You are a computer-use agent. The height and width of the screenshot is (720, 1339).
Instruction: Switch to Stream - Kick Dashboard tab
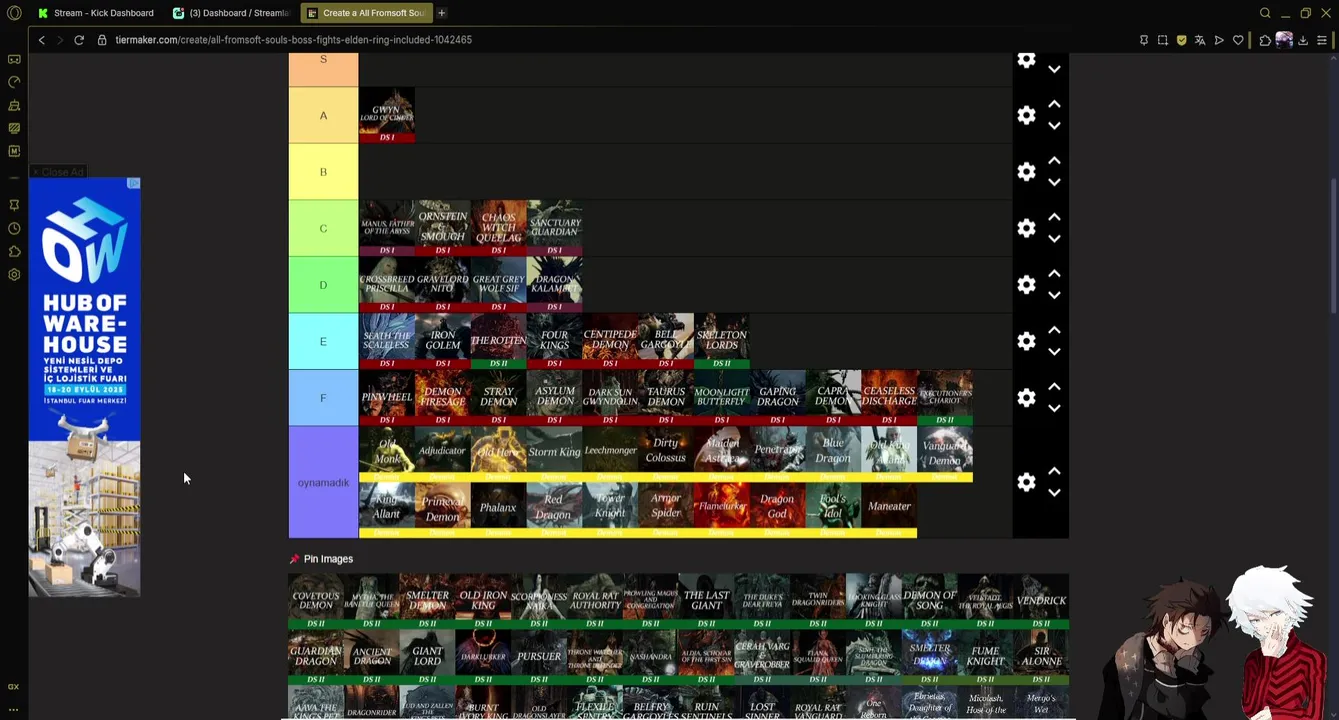pyautogui.click(x=96, y=13)
